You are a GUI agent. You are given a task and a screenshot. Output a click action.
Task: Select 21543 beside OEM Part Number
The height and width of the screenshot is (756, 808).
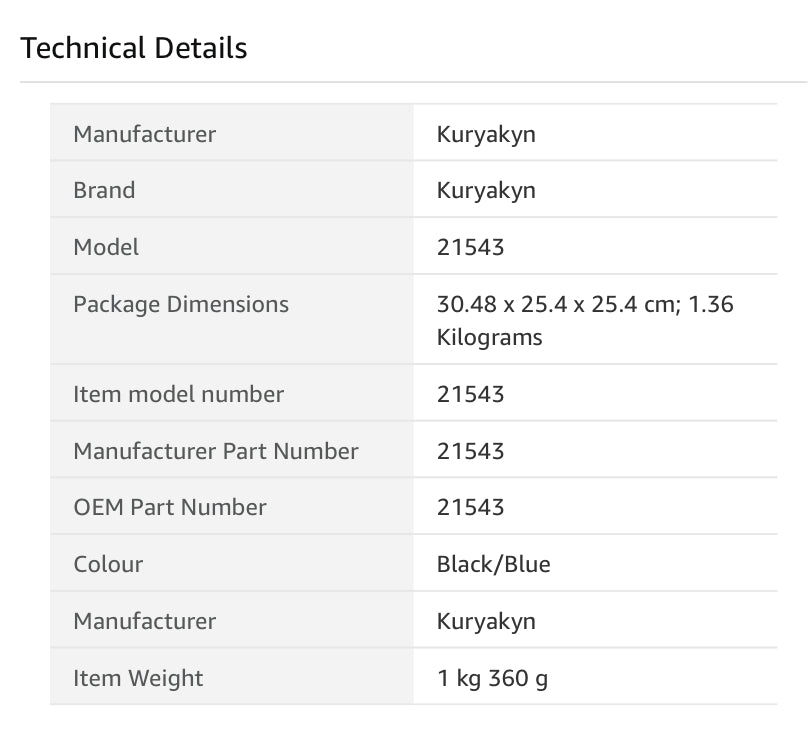click(x=470, y=507)
